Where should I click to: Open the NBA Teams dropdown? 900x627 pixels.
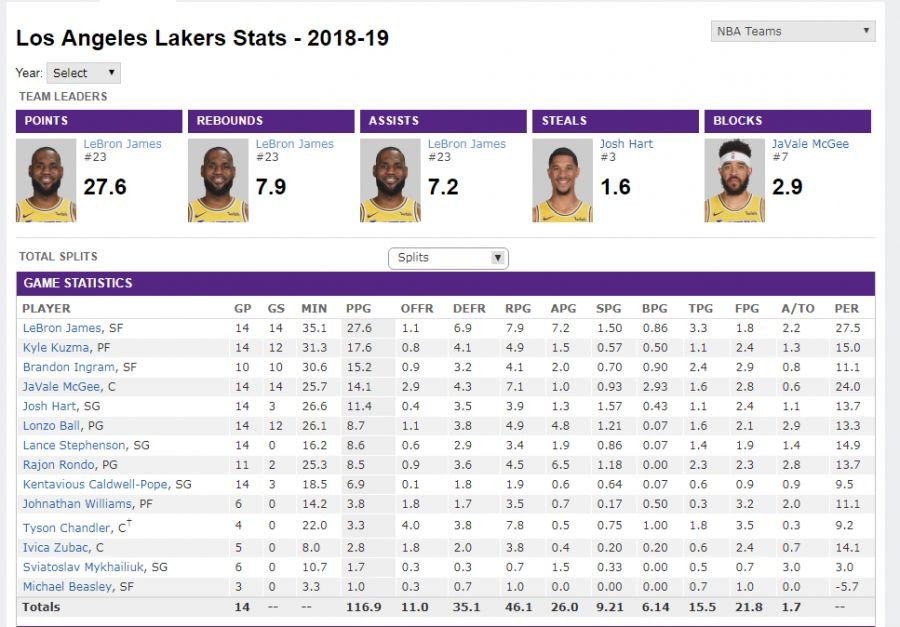pyautogui.click(x=793, y=31)
